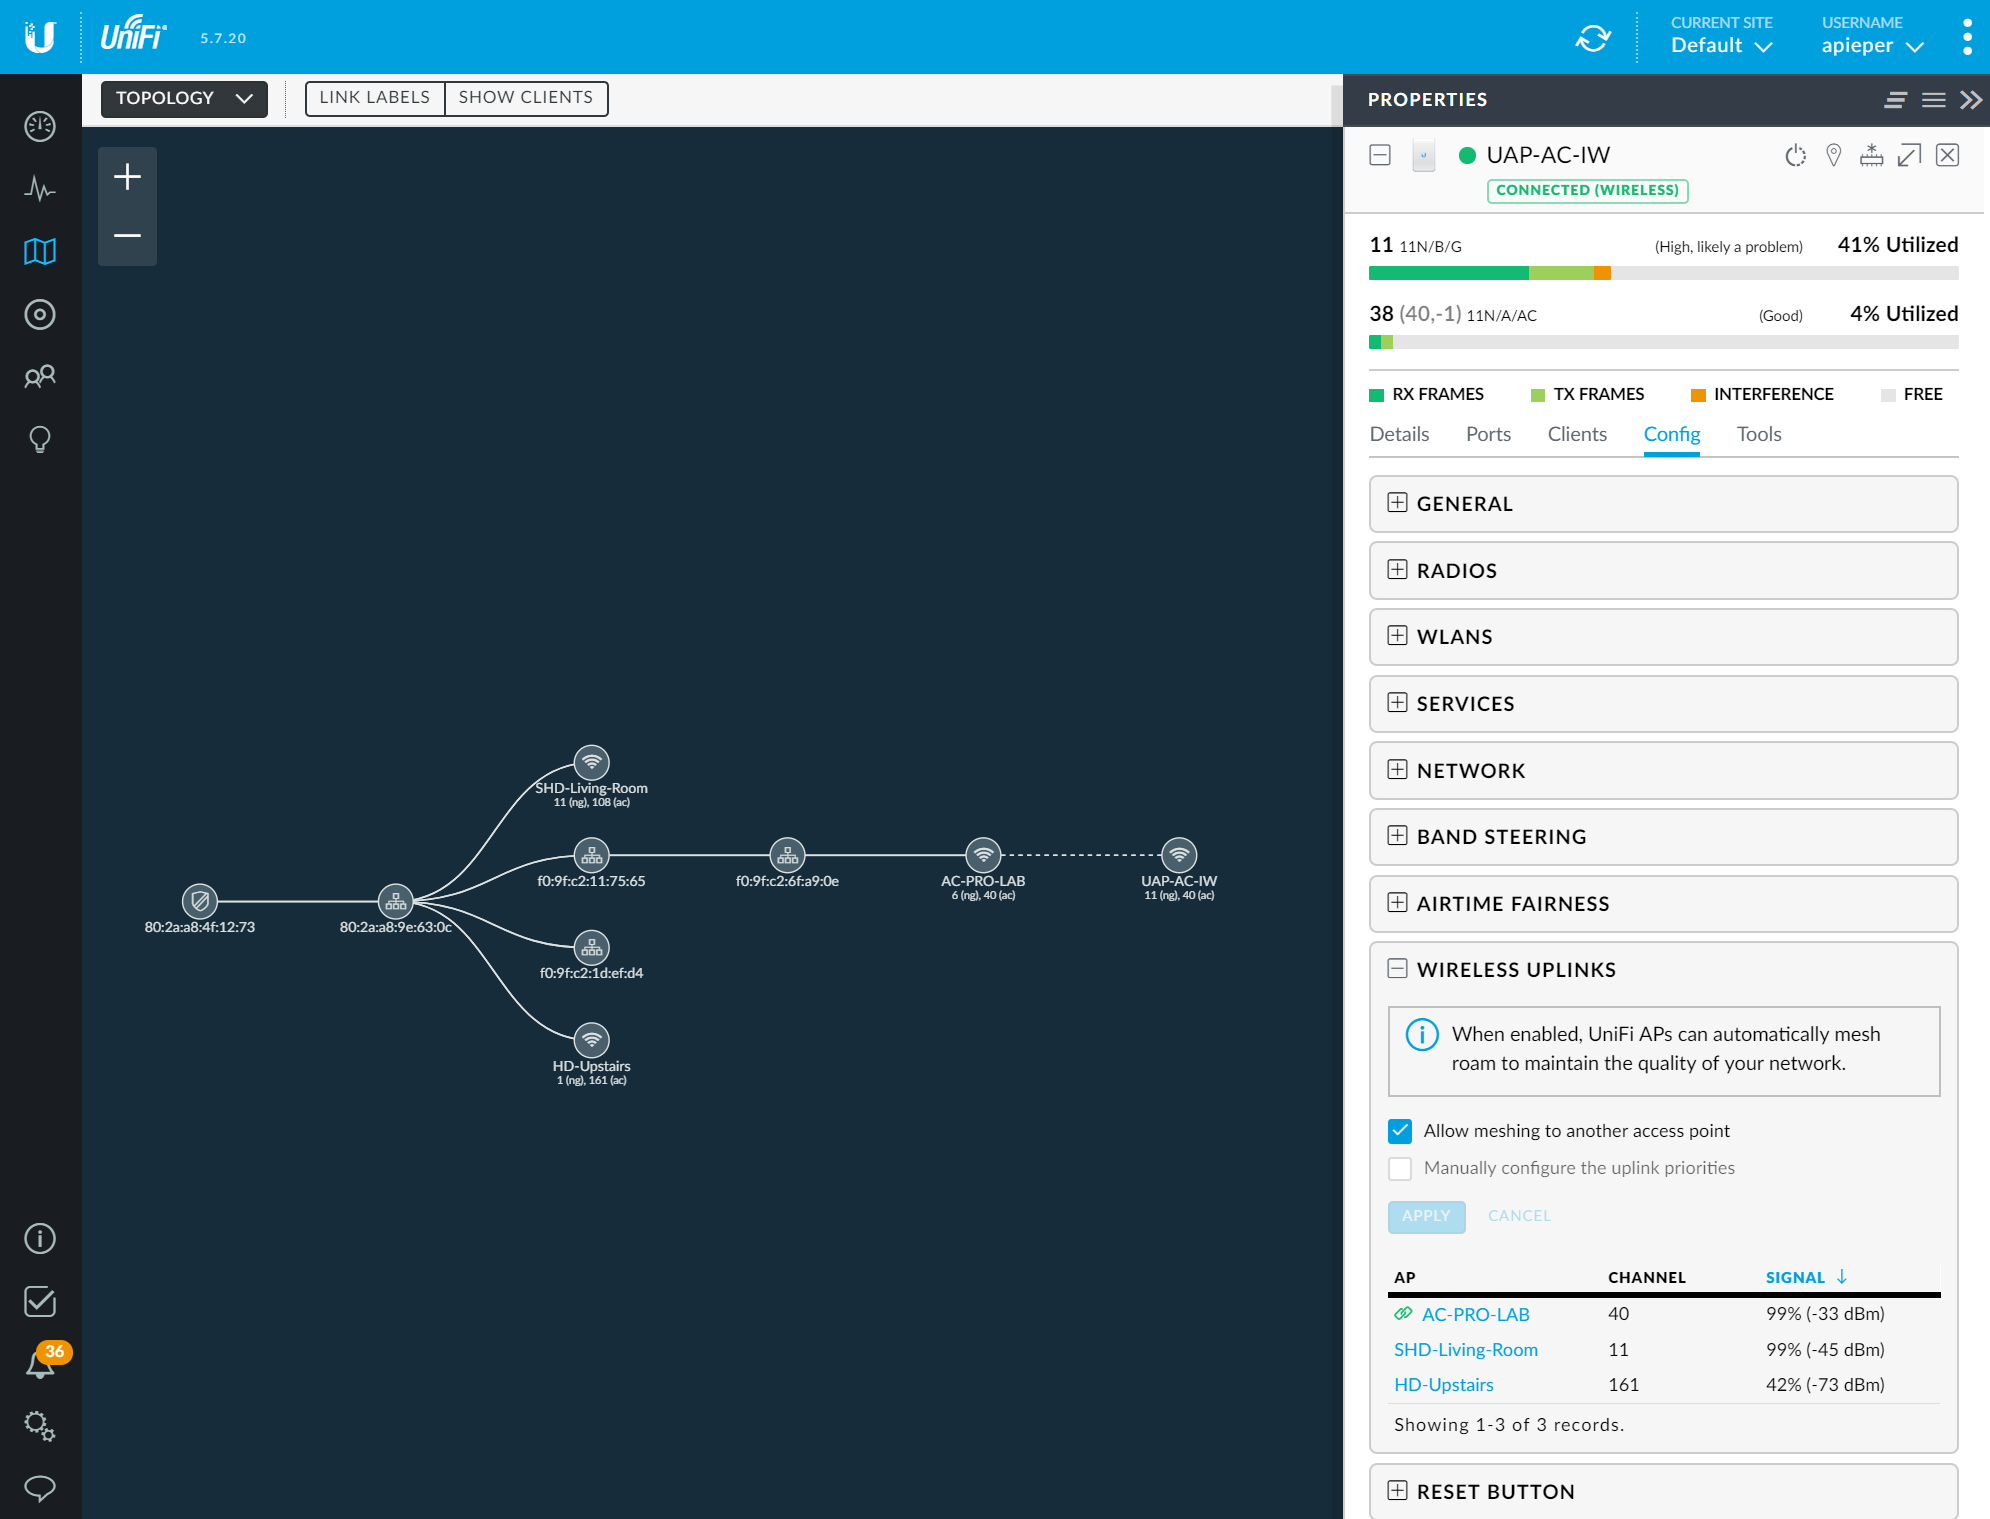Open the Alerts bell with 36 badge

[40, 1364]
